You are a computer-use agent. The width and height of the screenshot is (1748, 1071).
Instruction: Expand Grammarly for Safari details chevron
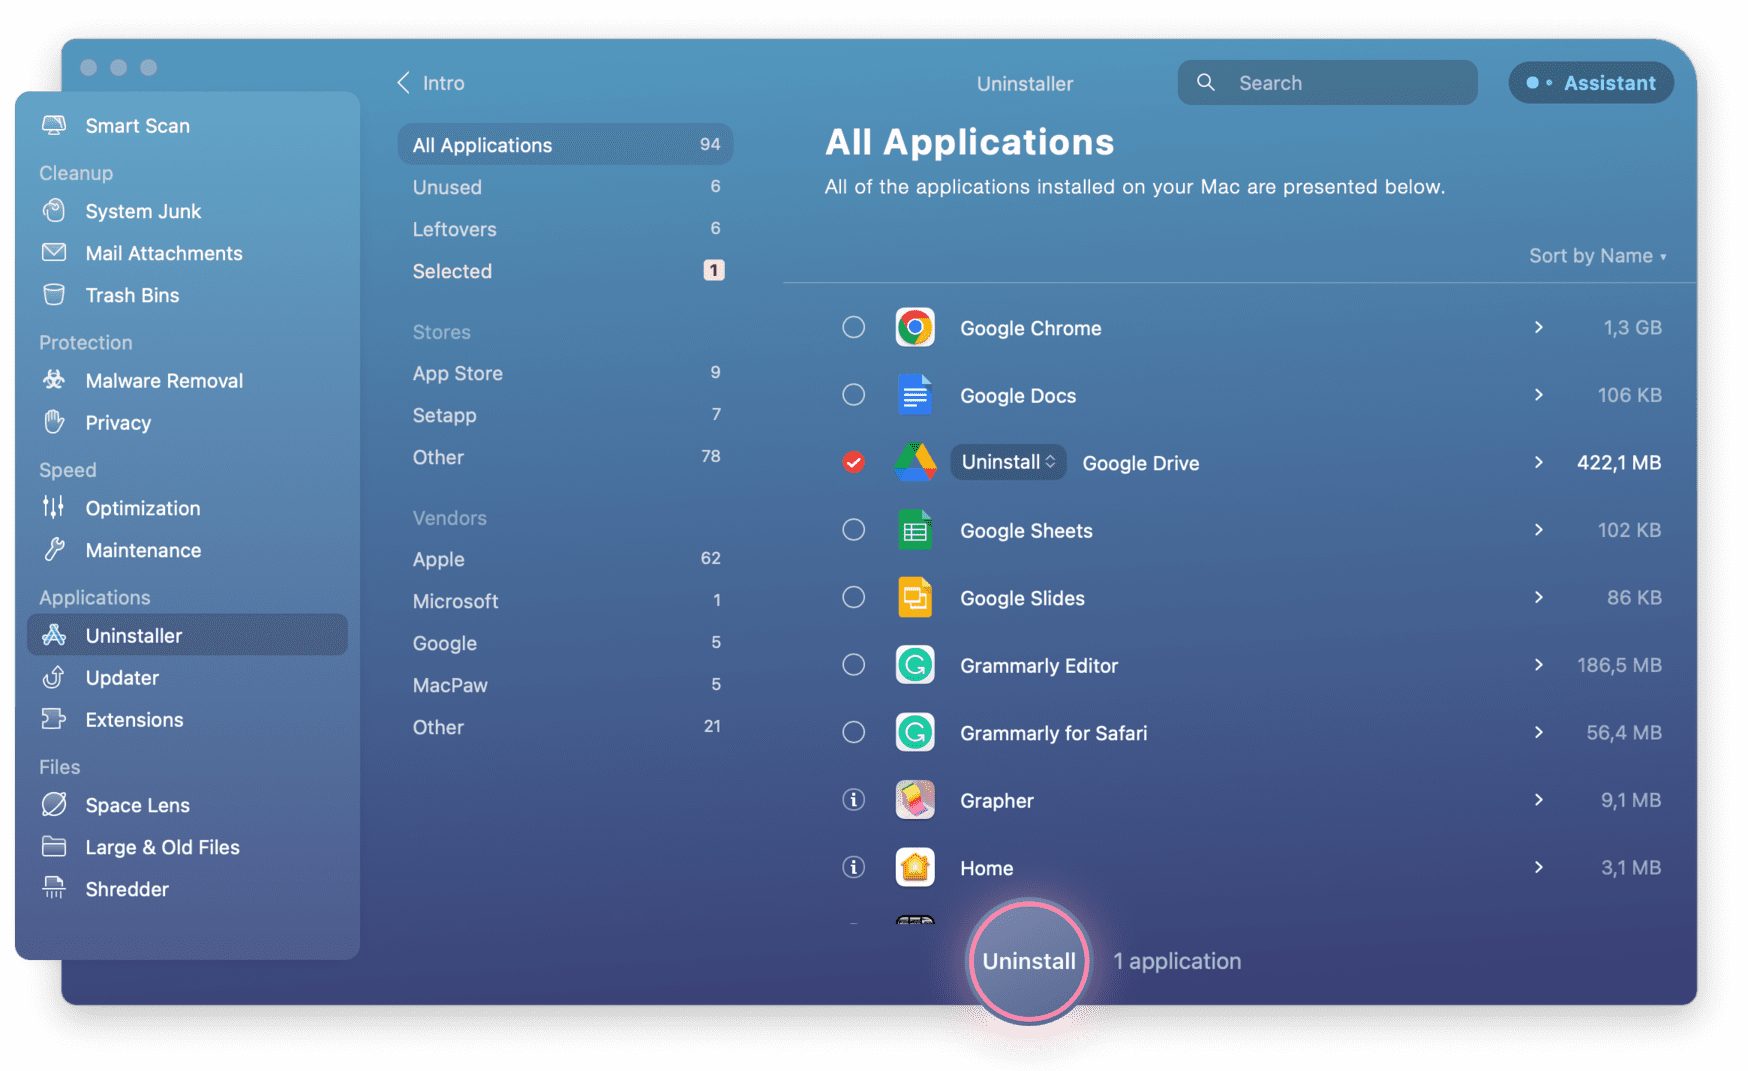(x=1538, y=732)
